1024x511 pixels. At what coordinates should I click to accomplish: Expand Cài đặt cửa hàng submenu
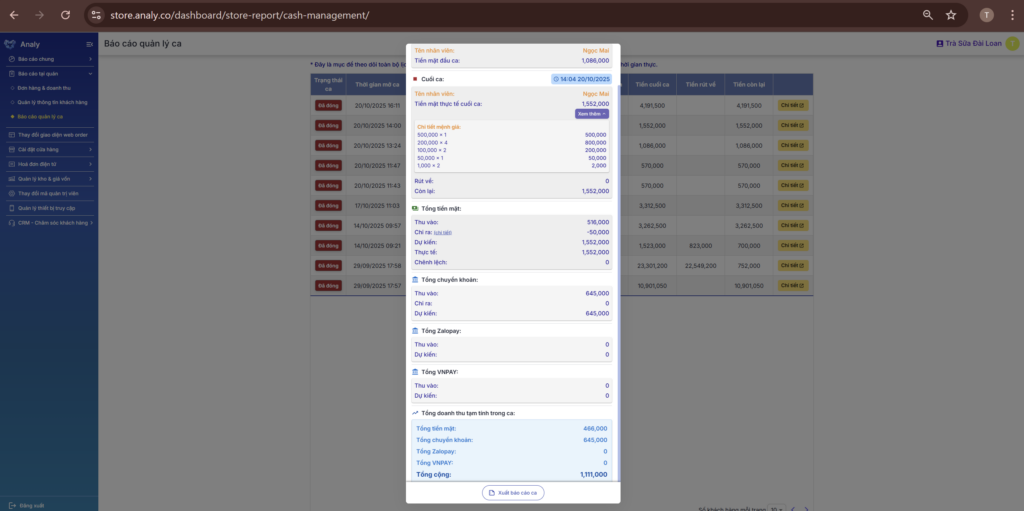[x=48, y=149]
